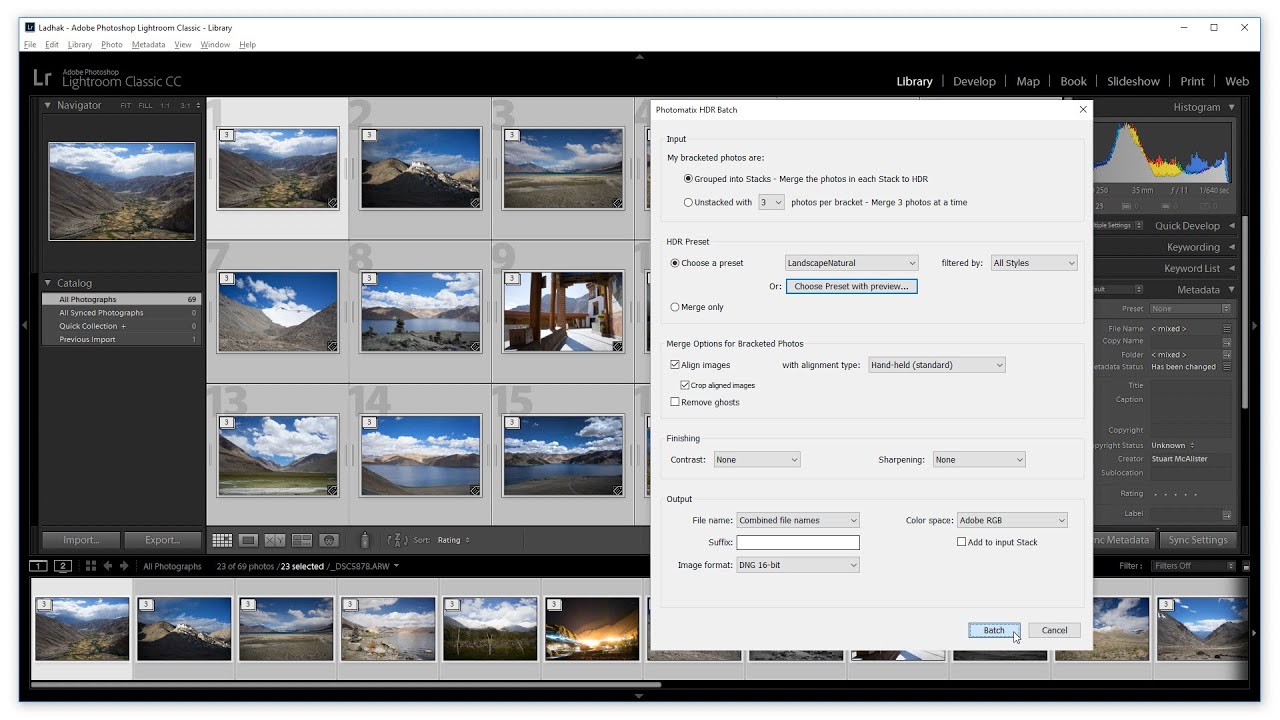1280x720 pixels.
Task: Hide top module picker via top arrow
Action: click(640, 57)
